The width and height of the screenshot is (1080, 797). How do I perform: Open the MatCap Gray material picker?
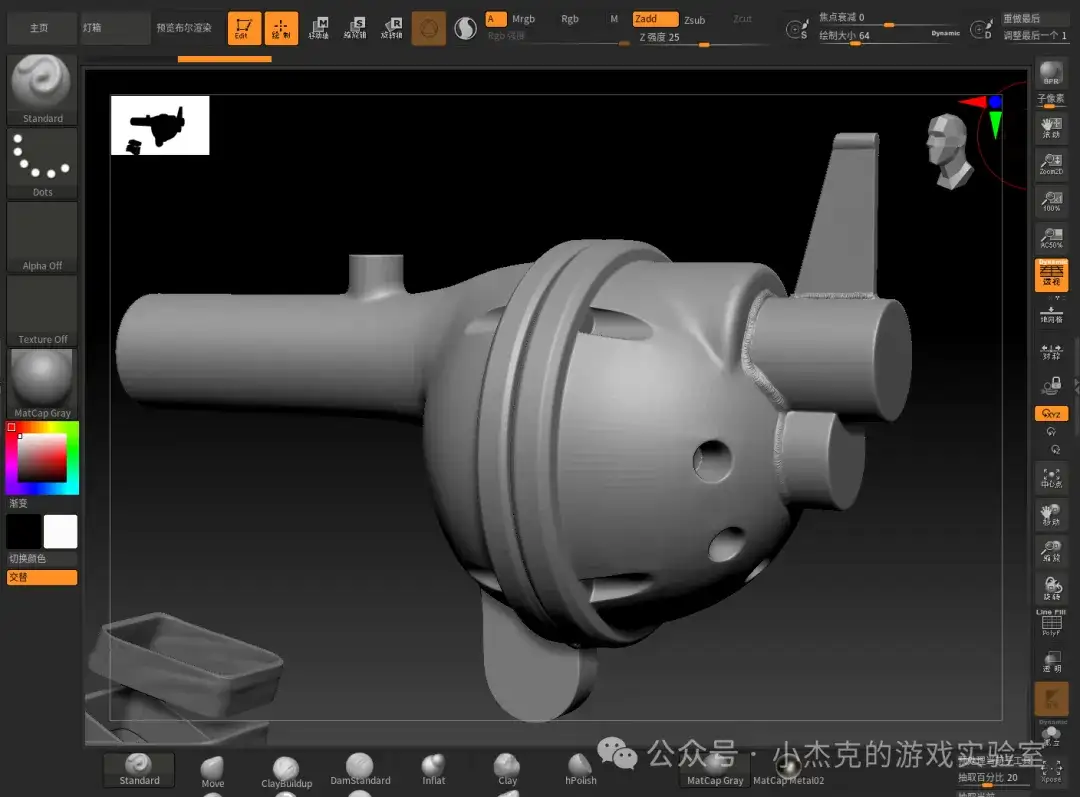42,382
